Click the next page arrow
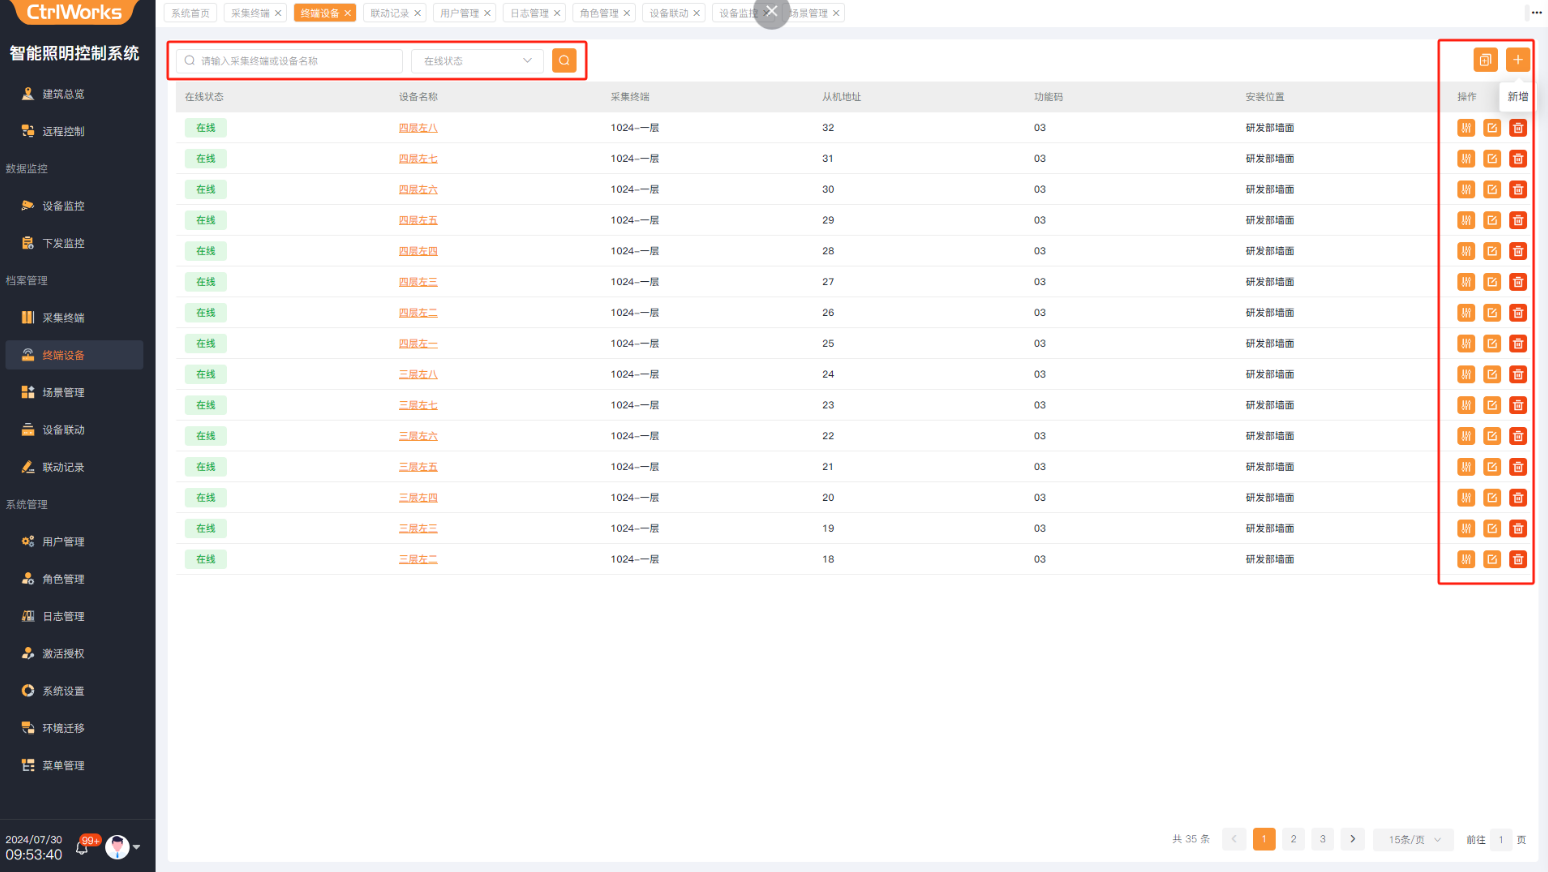This screenshot has width=1548, height=872. pos(1352,839)
